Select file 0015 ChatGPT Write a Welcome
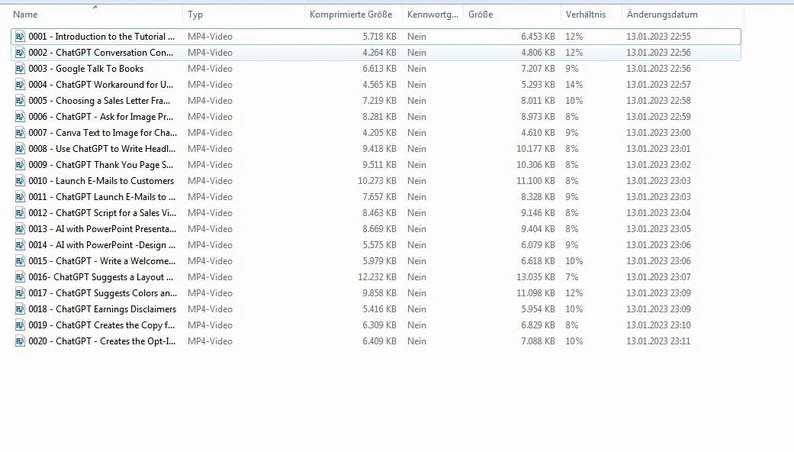794x452 pixels. tap(102, 261)
